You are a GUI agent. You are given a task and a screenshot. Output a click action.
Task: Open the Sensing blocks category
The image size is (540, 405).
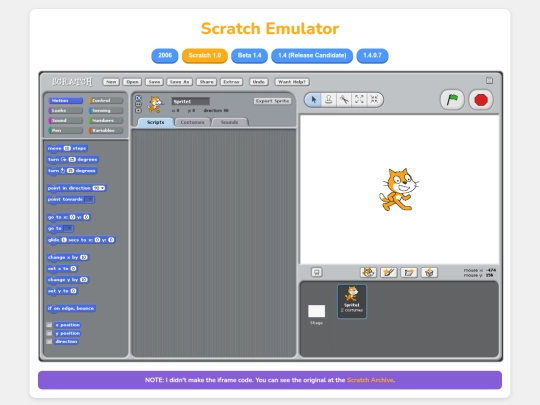tap(106, 111)
